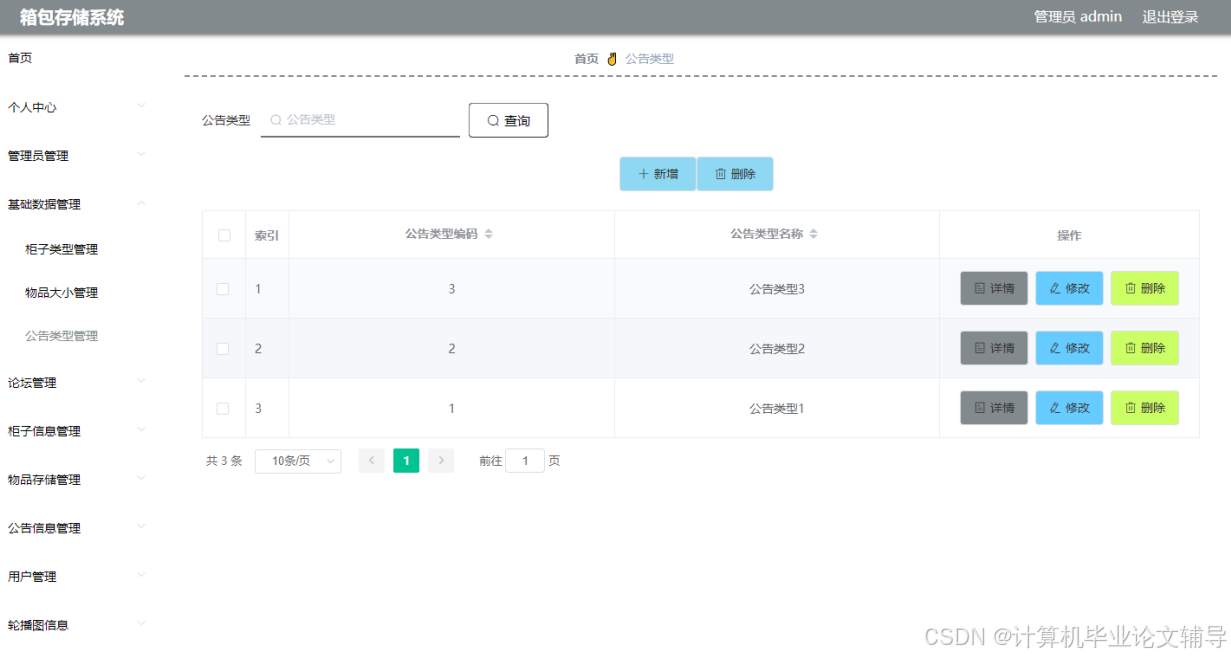Sort ascending by 公告类型编码 column arrows
The height and width of the screenshot is (656, 1231).
coord(489,231)
